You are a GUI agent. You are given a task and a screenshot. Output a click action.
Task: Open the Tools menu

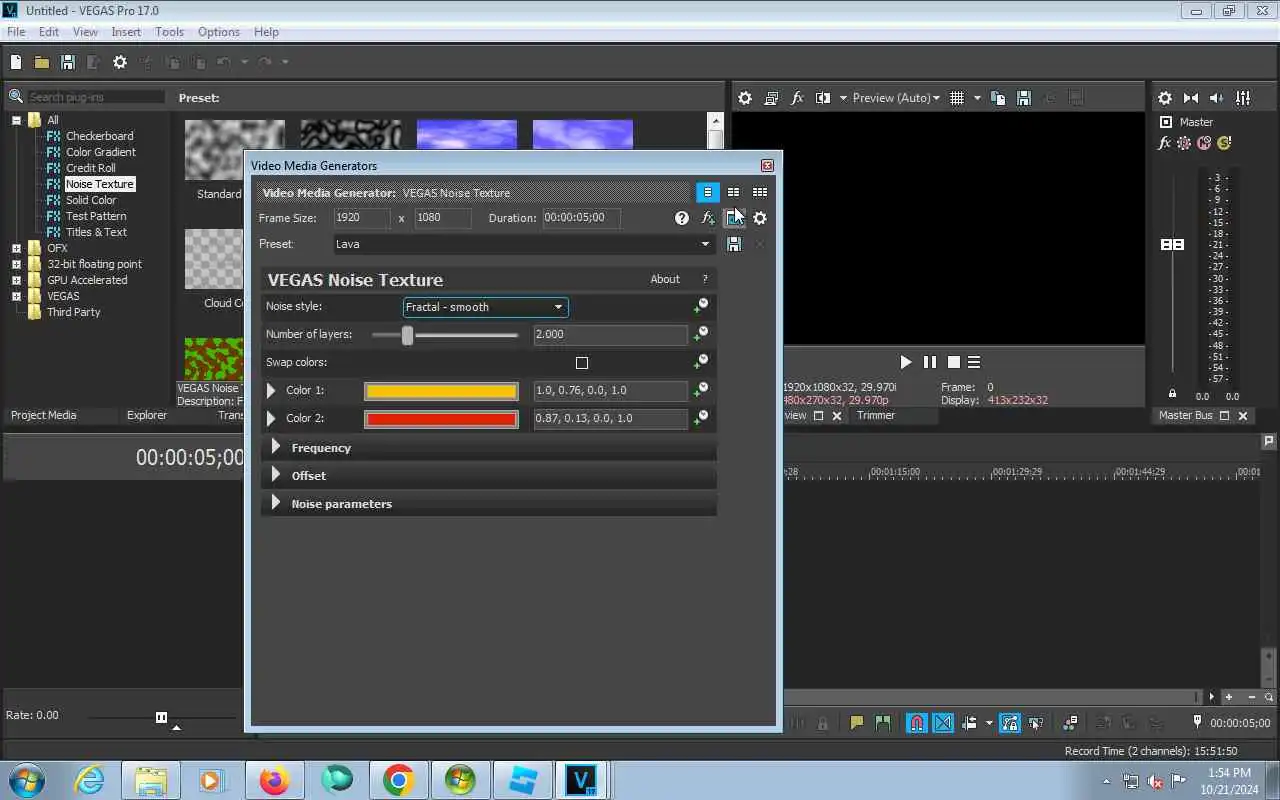point(169,32)
